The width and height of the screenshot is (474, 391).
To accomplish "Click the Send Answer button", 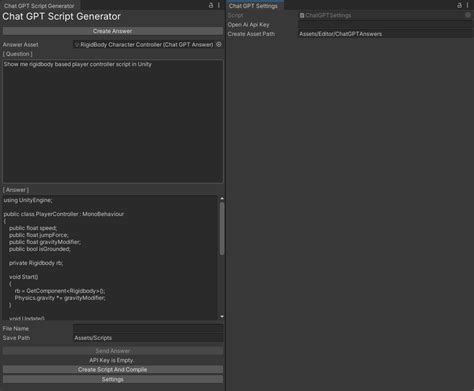I will click(x=113, y=351).
